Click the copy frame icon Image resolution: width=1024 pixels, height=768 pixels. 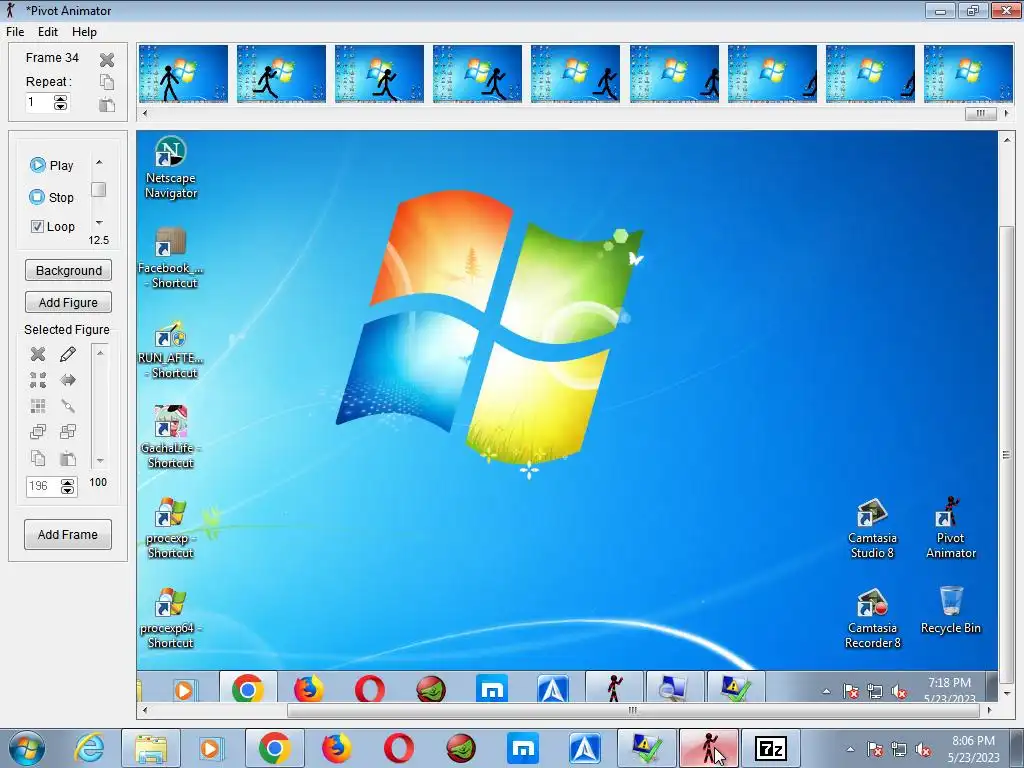coord(107,82)
